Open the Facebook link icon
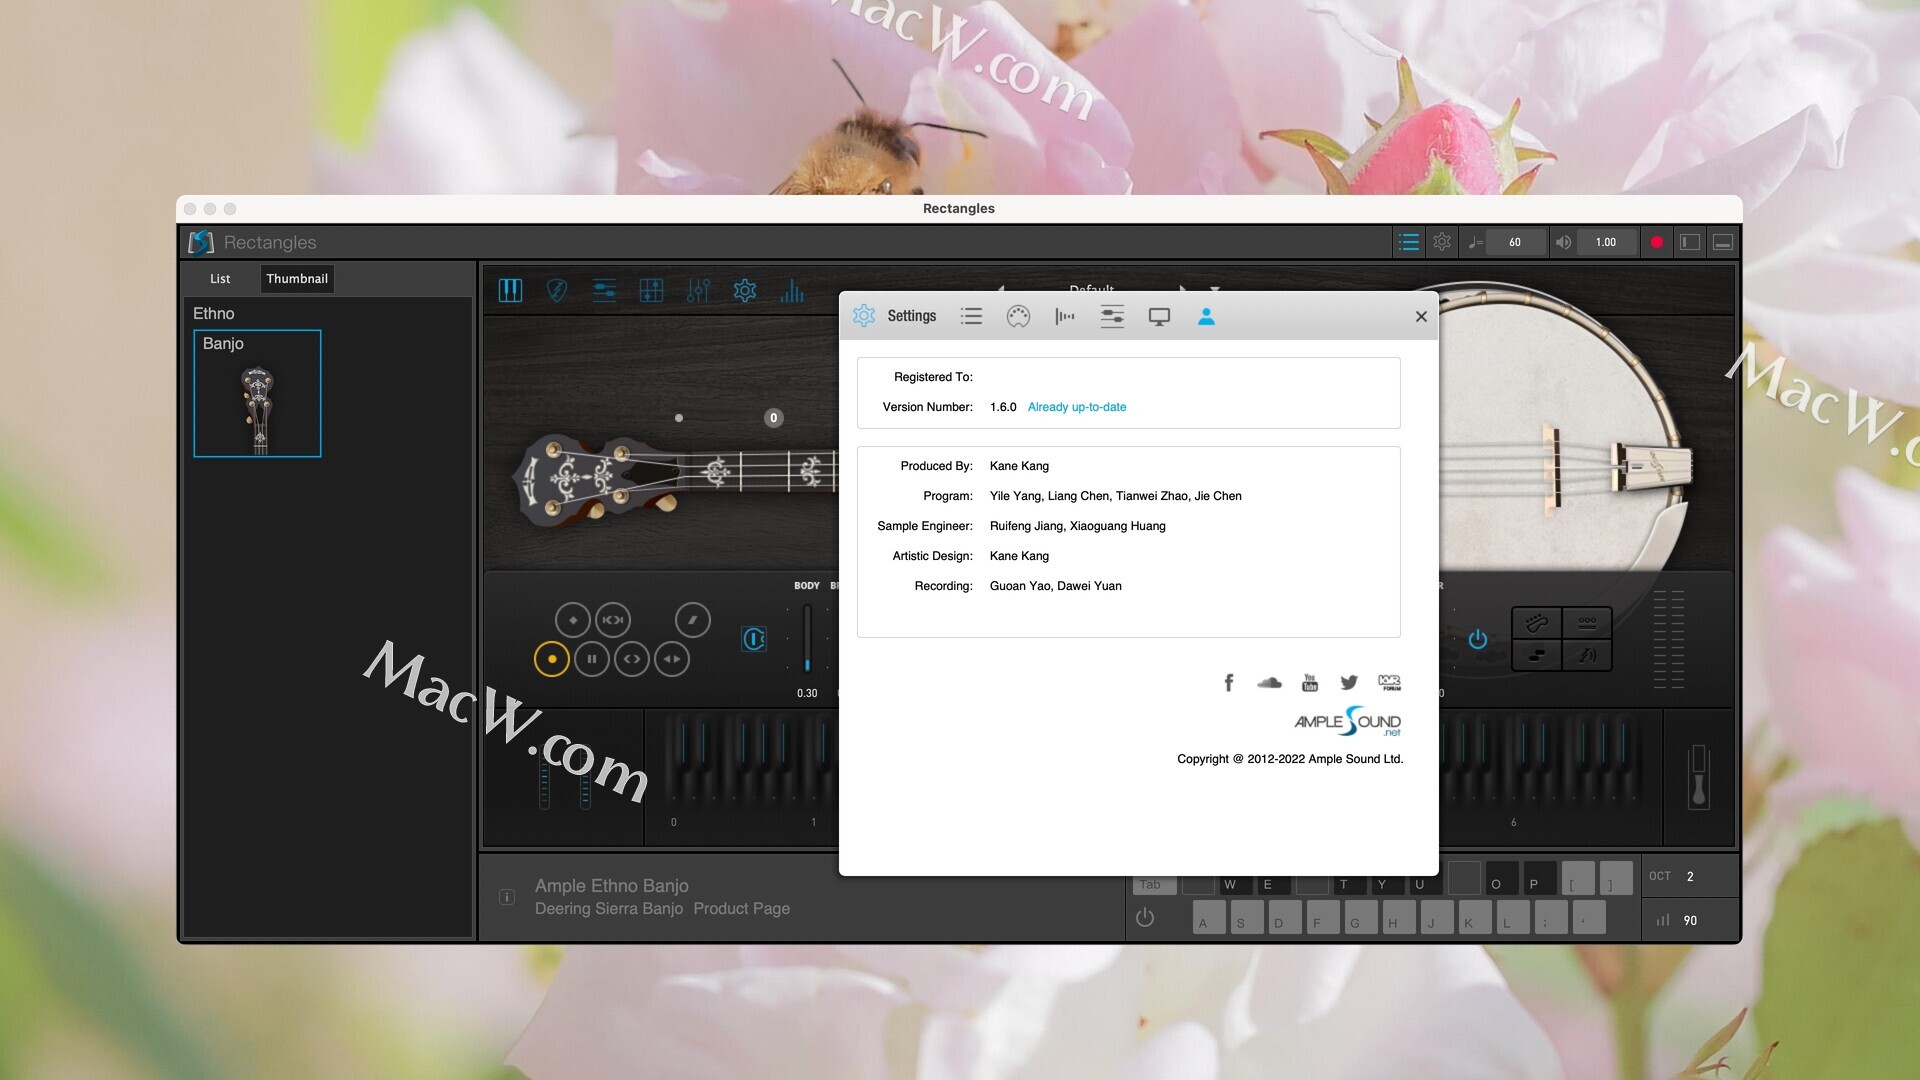Screen dimensions: 1920x1080 click(x=1229, y=682)
